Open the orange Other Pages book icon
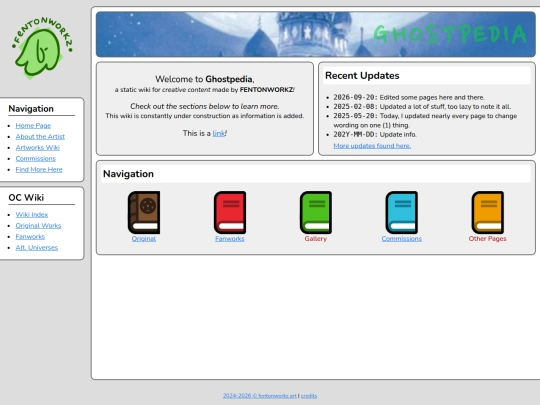This screenshot has width=540, height=405. click(x=487, y=212)
